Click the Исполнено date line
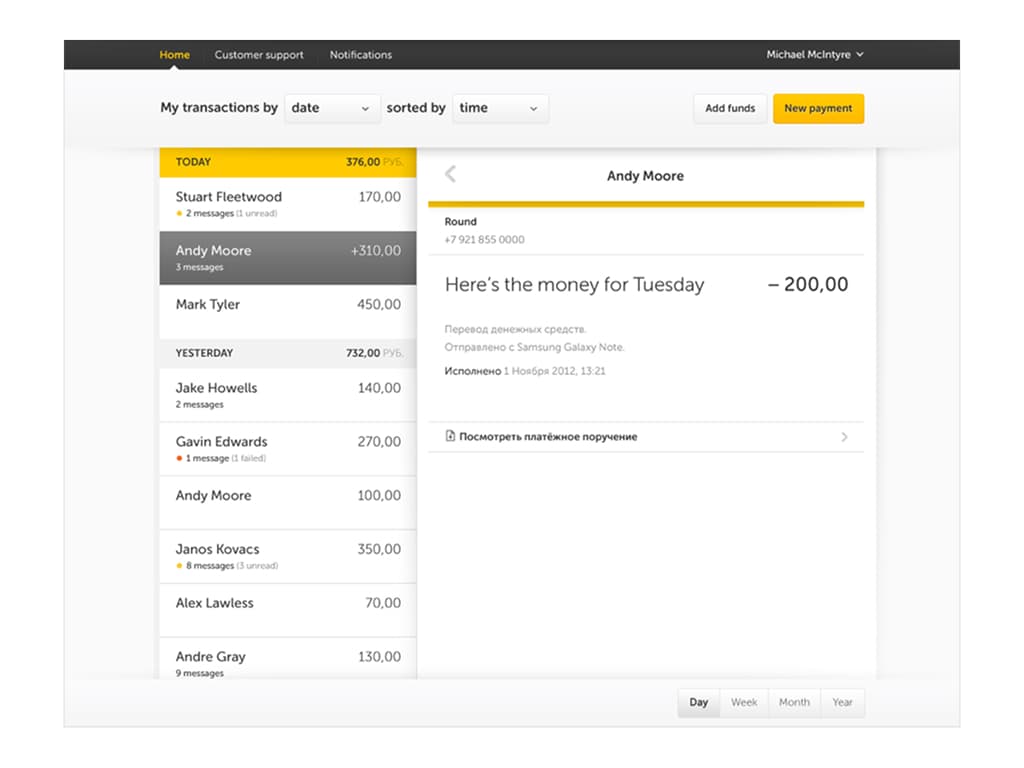The image size is (1024, 768). click(x=525, y=371)
